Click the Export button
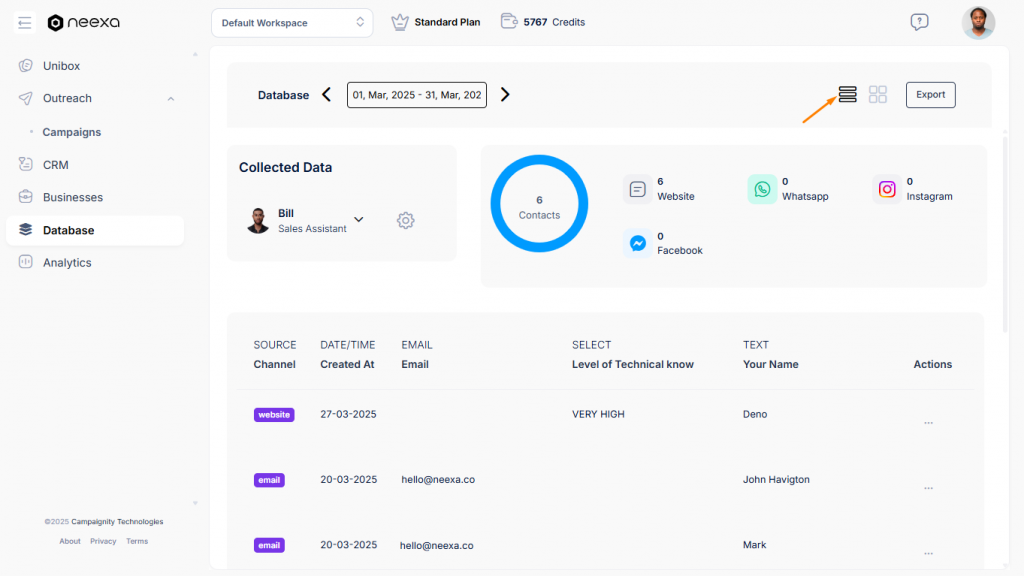Image resolution: width=1024 pixels, height=576 pixels. (x=930, y=94)
